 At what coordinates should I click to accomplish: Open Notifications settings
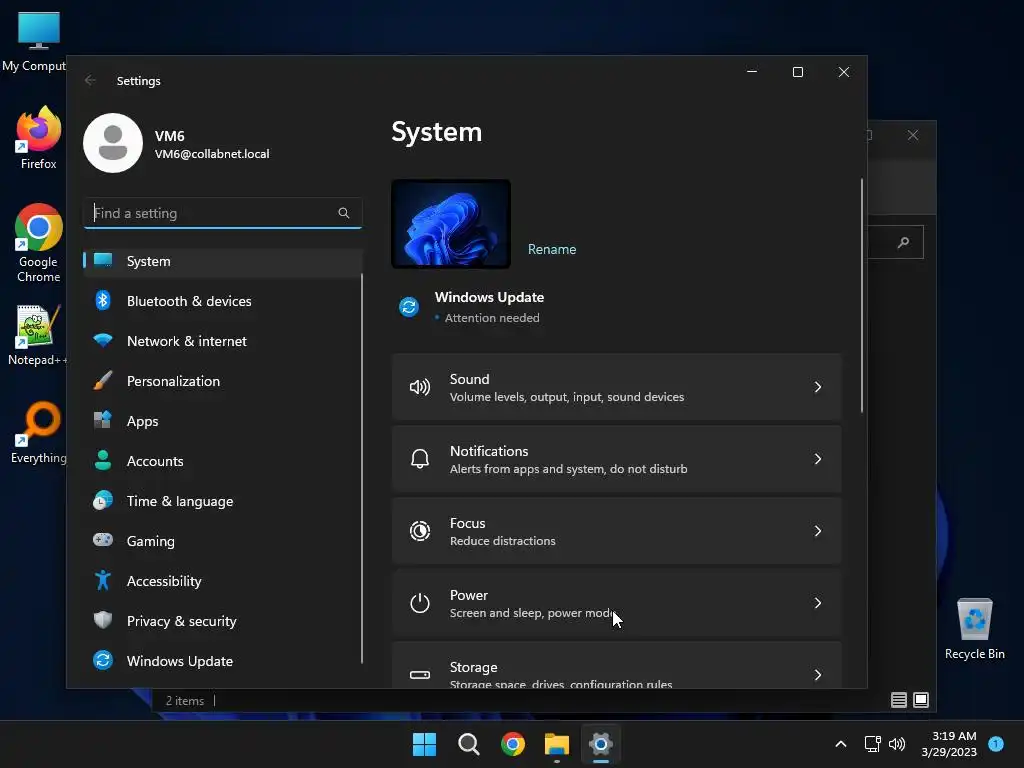(616, 459)
